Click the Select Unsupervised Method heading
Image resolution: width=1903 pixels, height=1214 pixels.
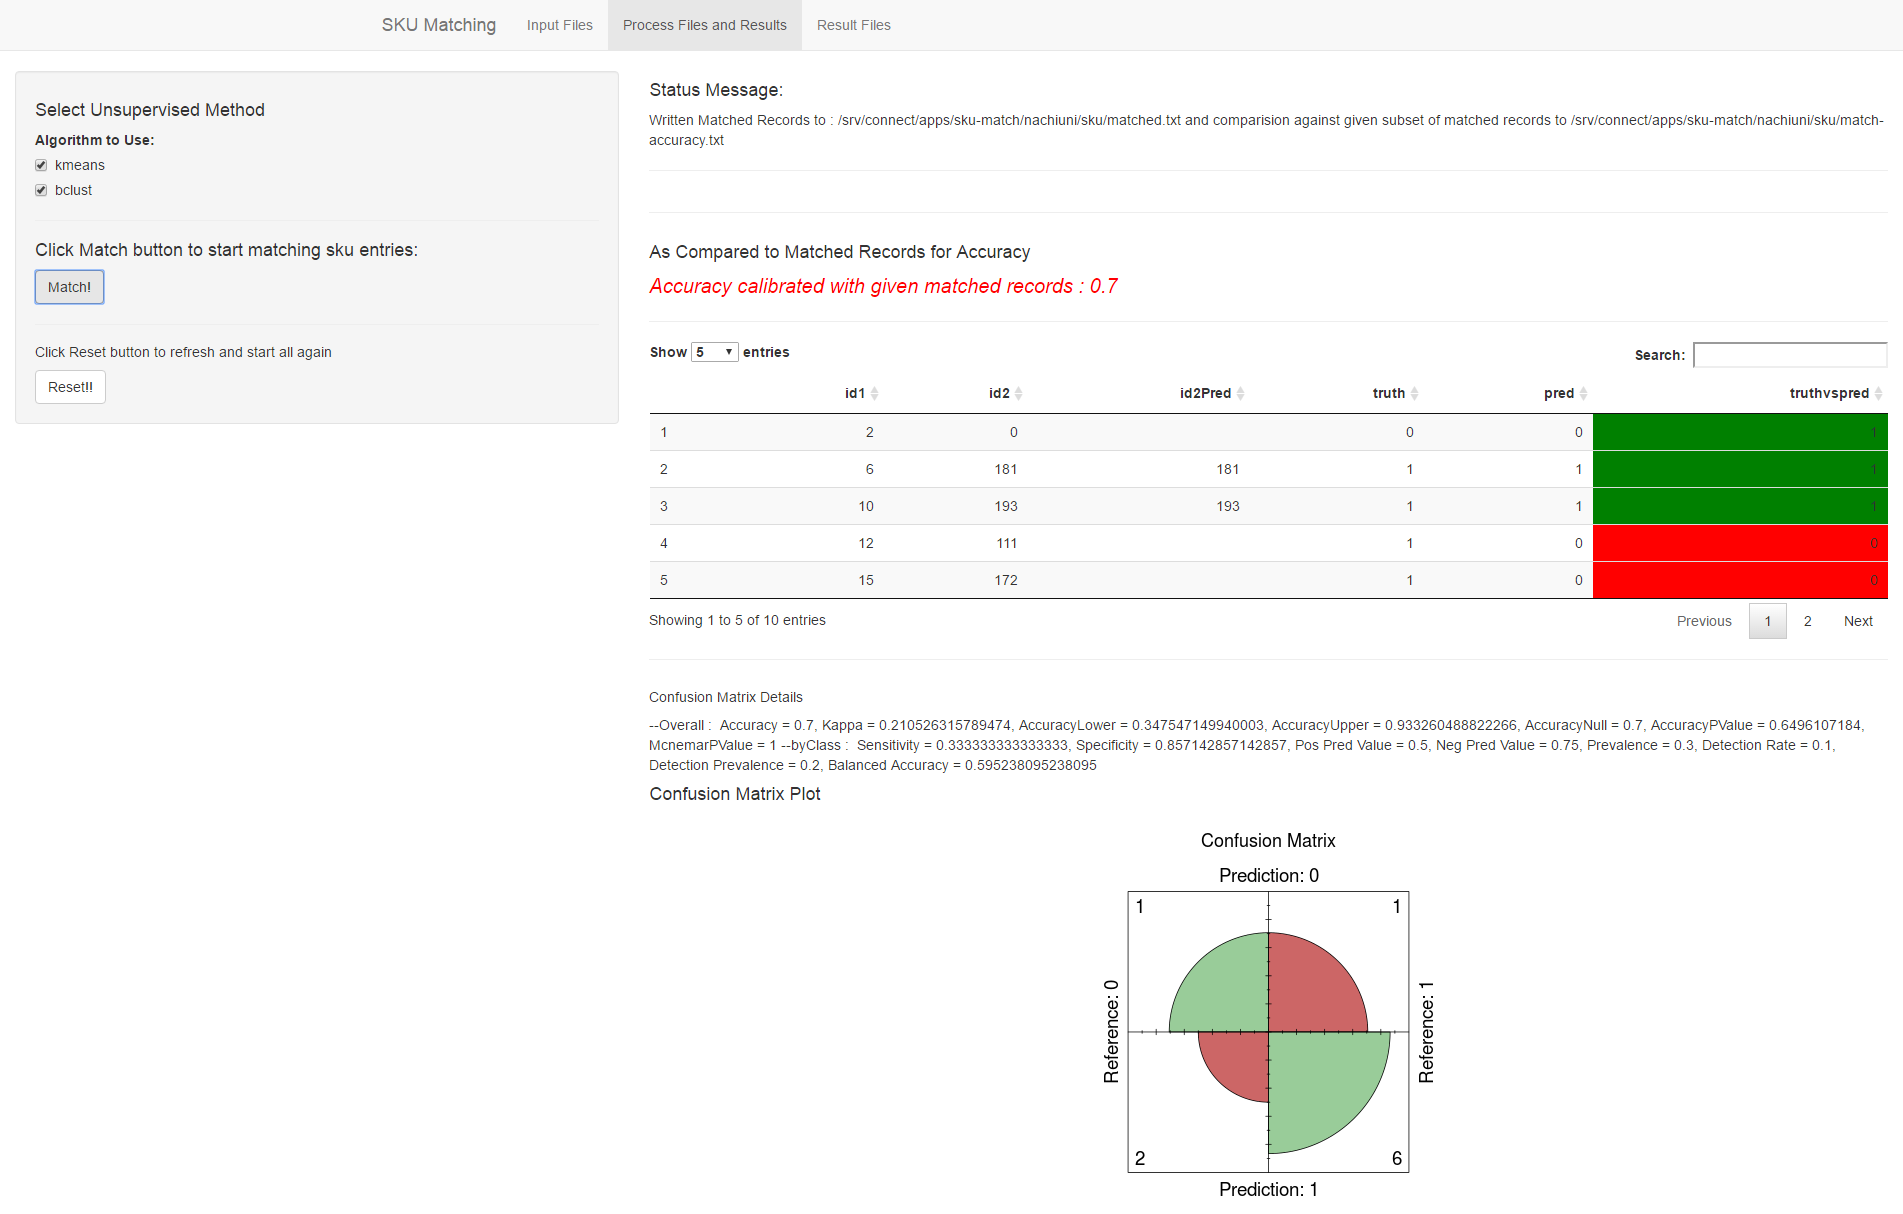pyautogui.click(x=150, y=110)
